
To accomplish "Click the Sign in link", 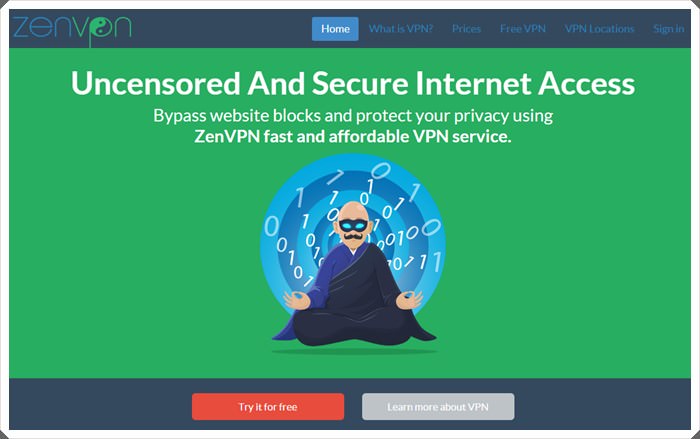I will [668, 29].
